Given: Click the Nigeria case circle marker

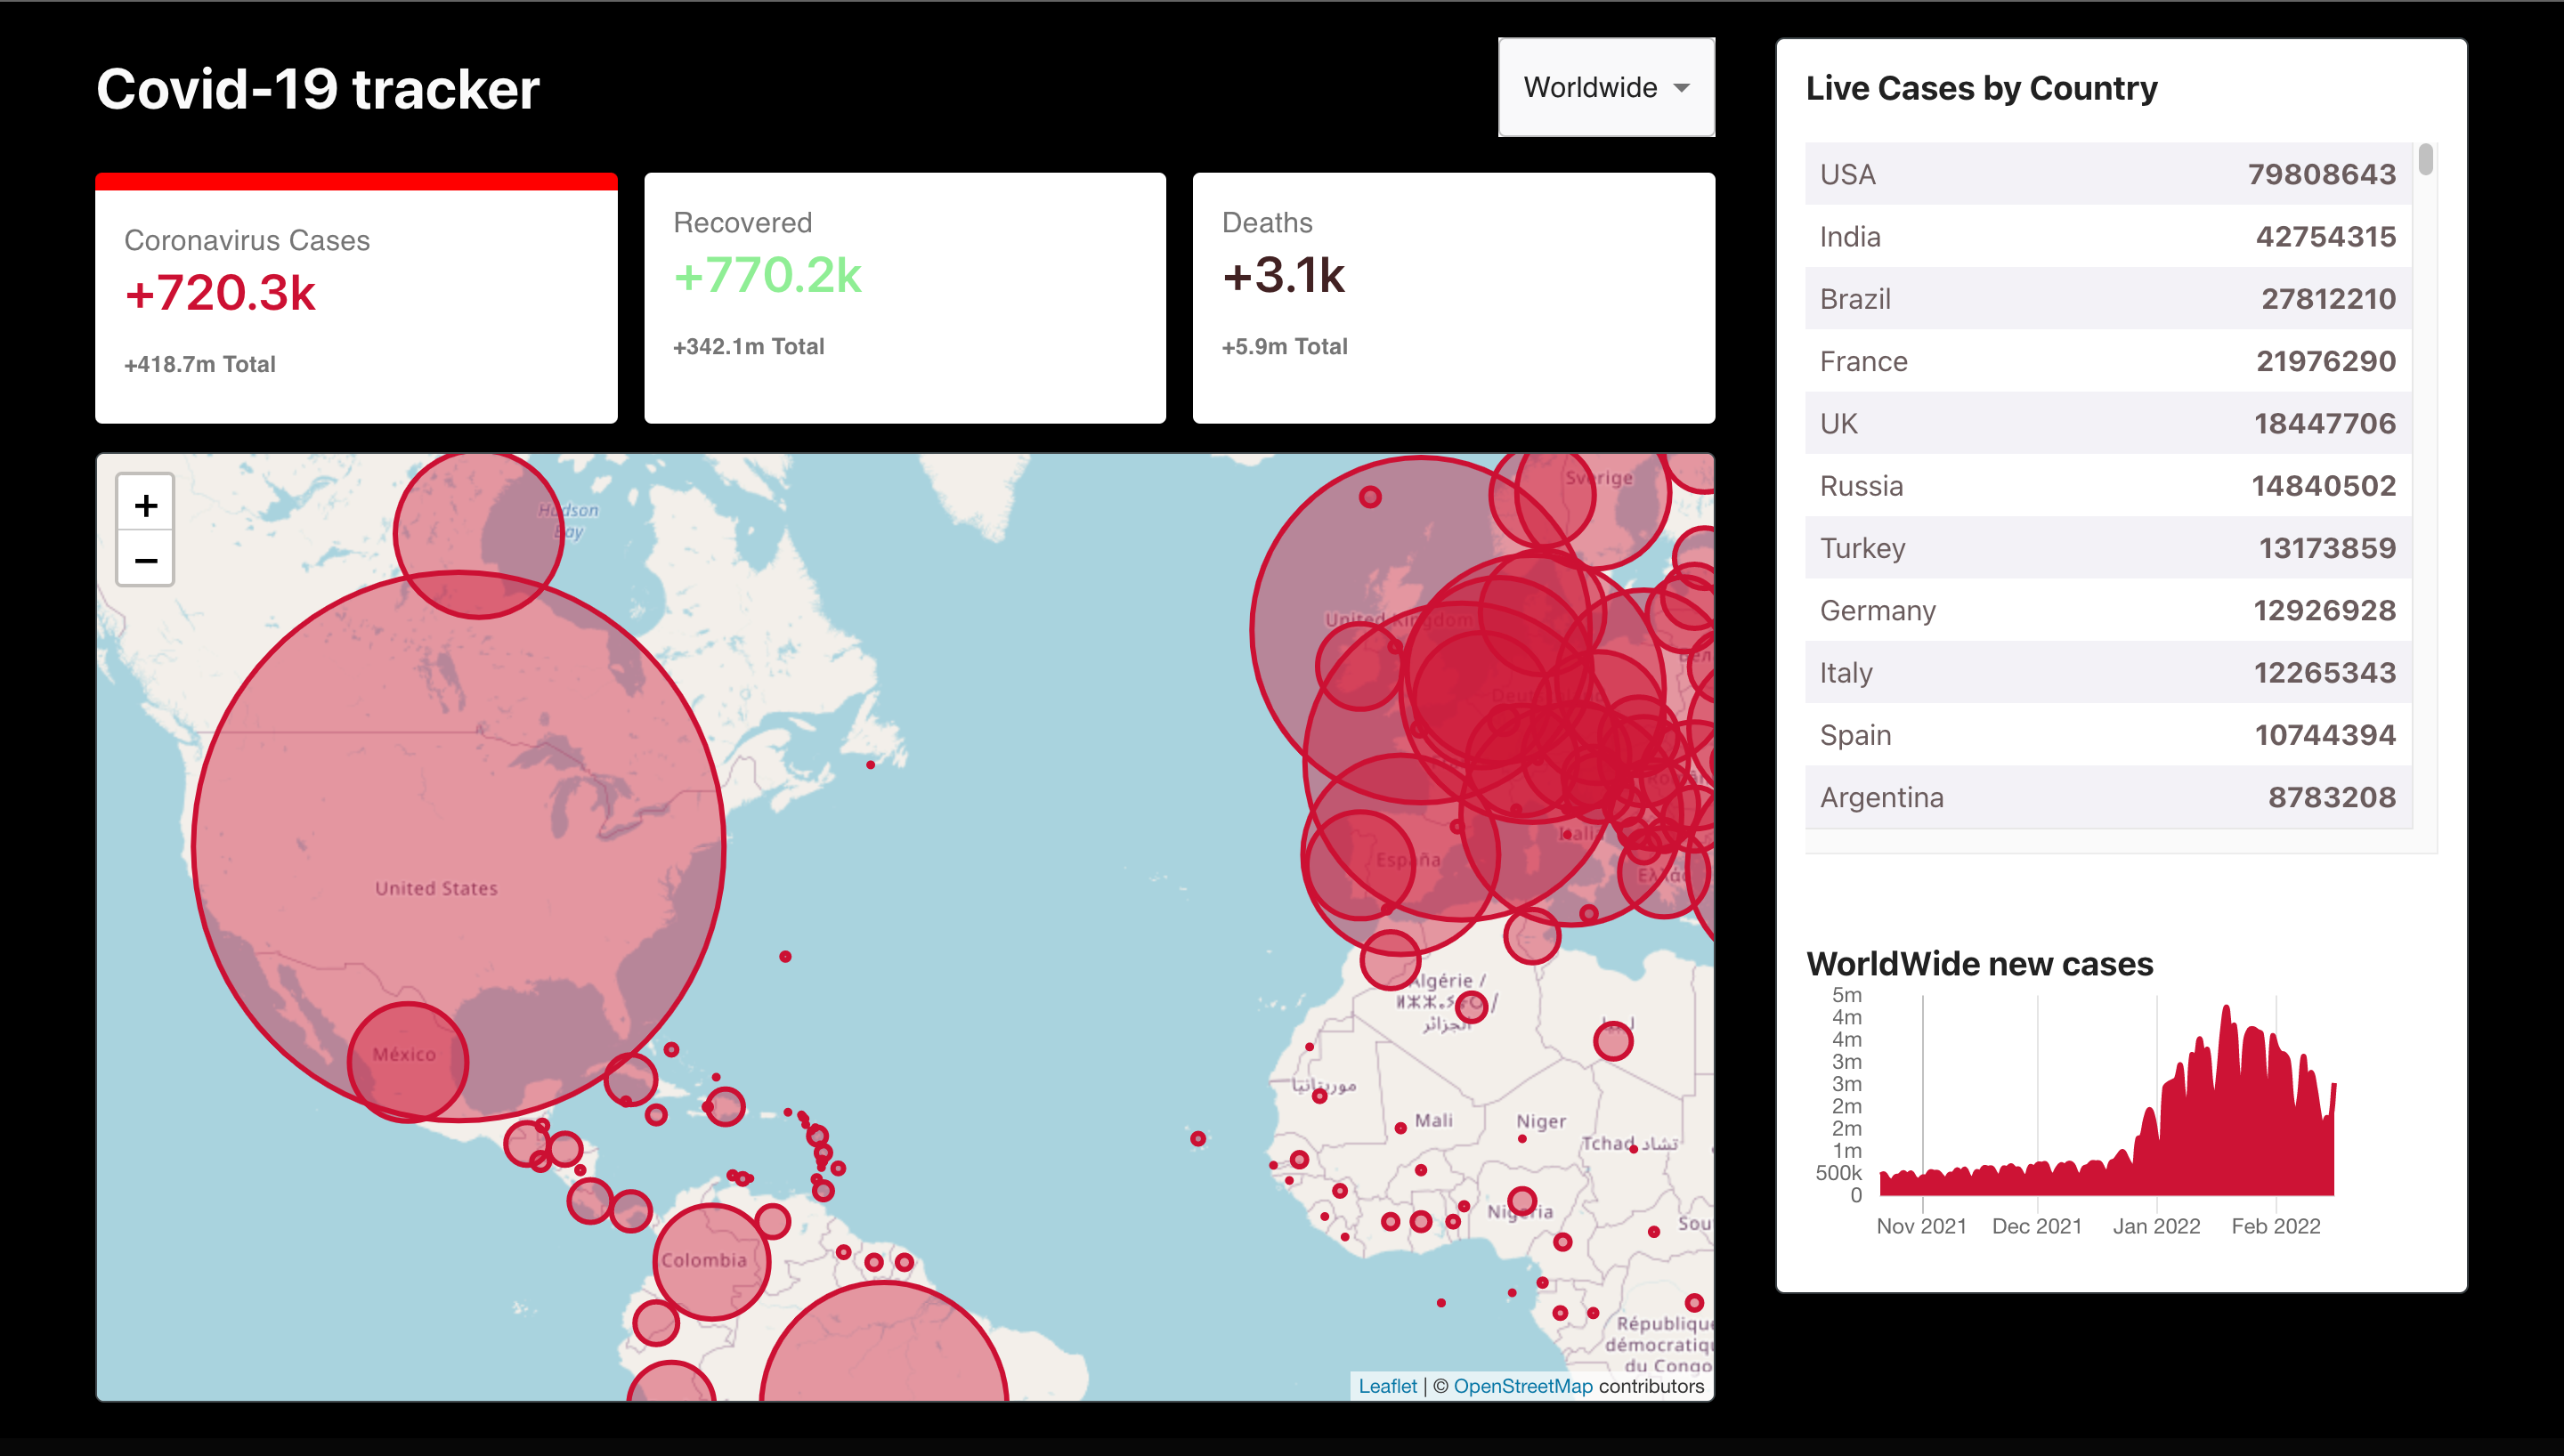Looking at the screenshot, I should point(1522,1201).
